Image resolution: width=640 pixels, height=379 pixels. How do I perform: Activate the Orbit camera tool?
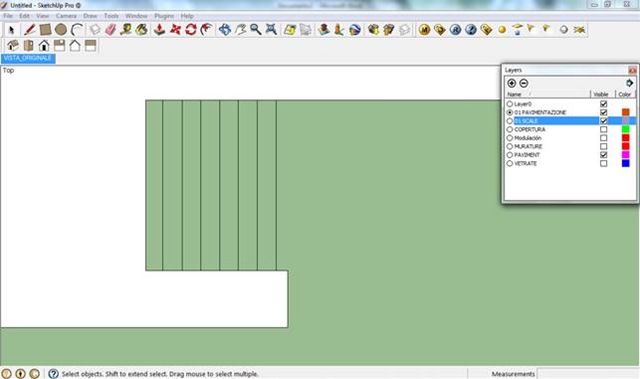tap(224, 29)
